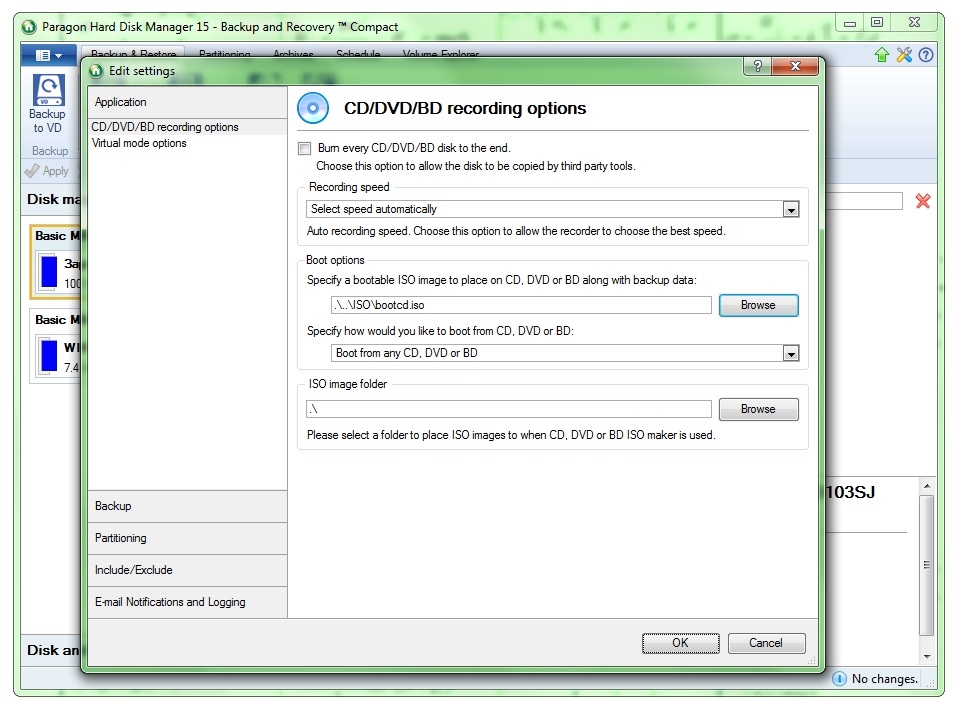Expand the boot method dropdown
The width and height of the screenshot is (962, 716).
[791, 353]
